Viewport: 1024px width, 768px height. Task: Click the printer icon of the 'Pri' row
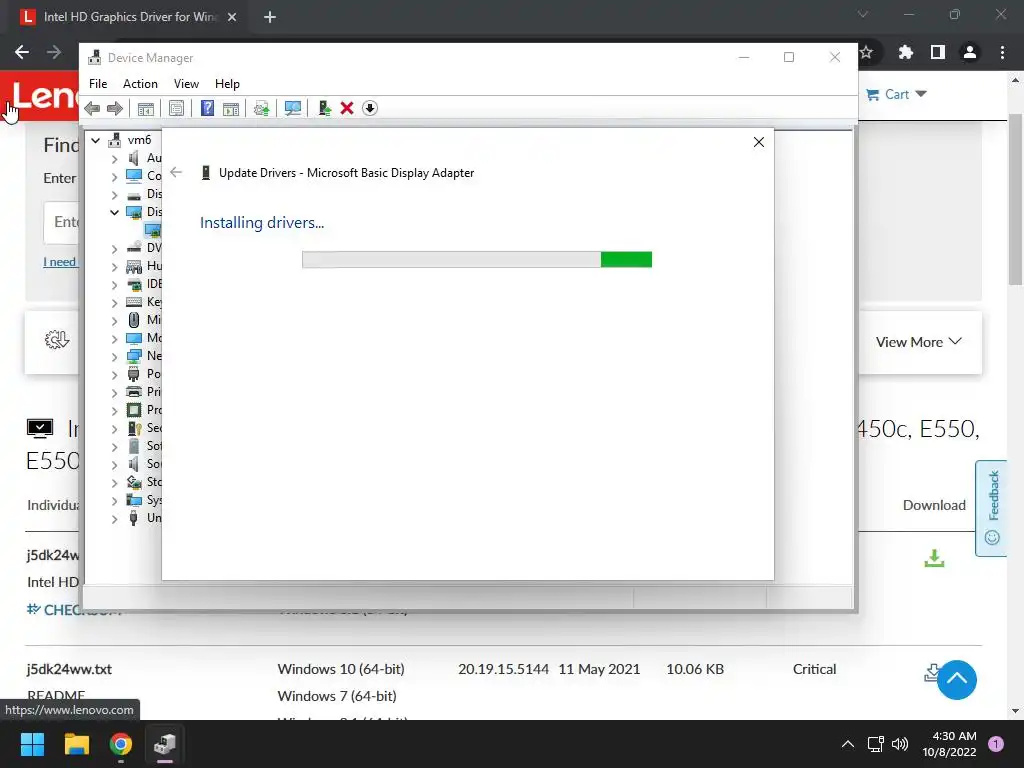(134, 392)
